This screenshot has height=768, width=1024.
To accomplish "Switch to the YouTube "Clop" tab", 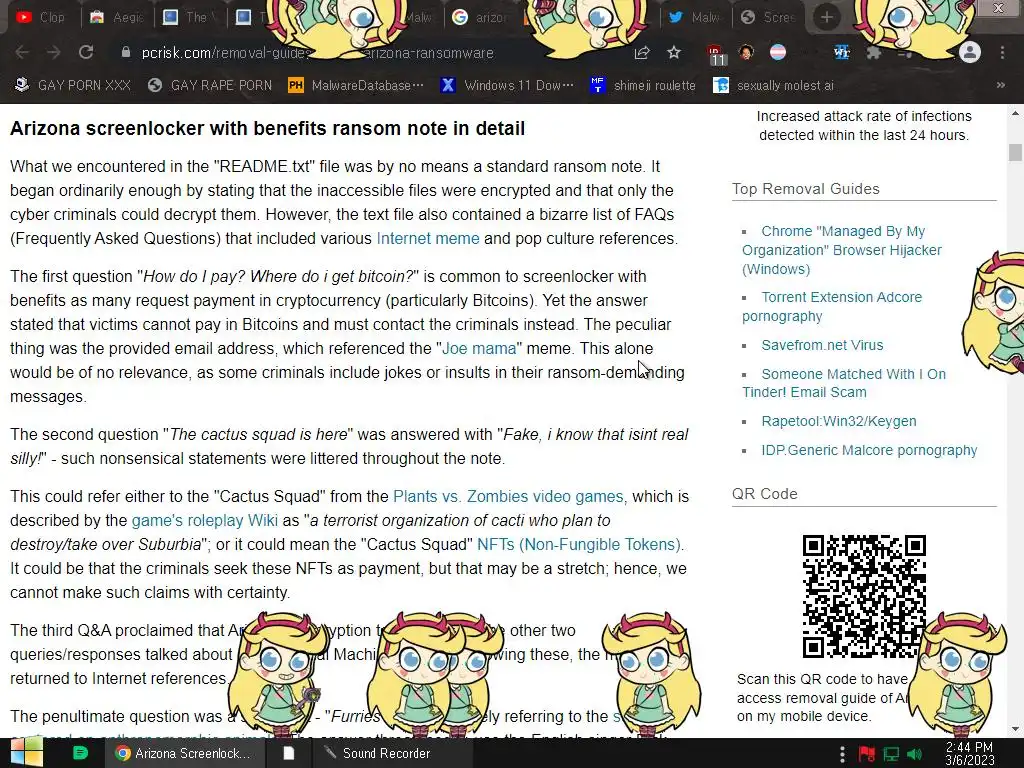I will point(40,17).
